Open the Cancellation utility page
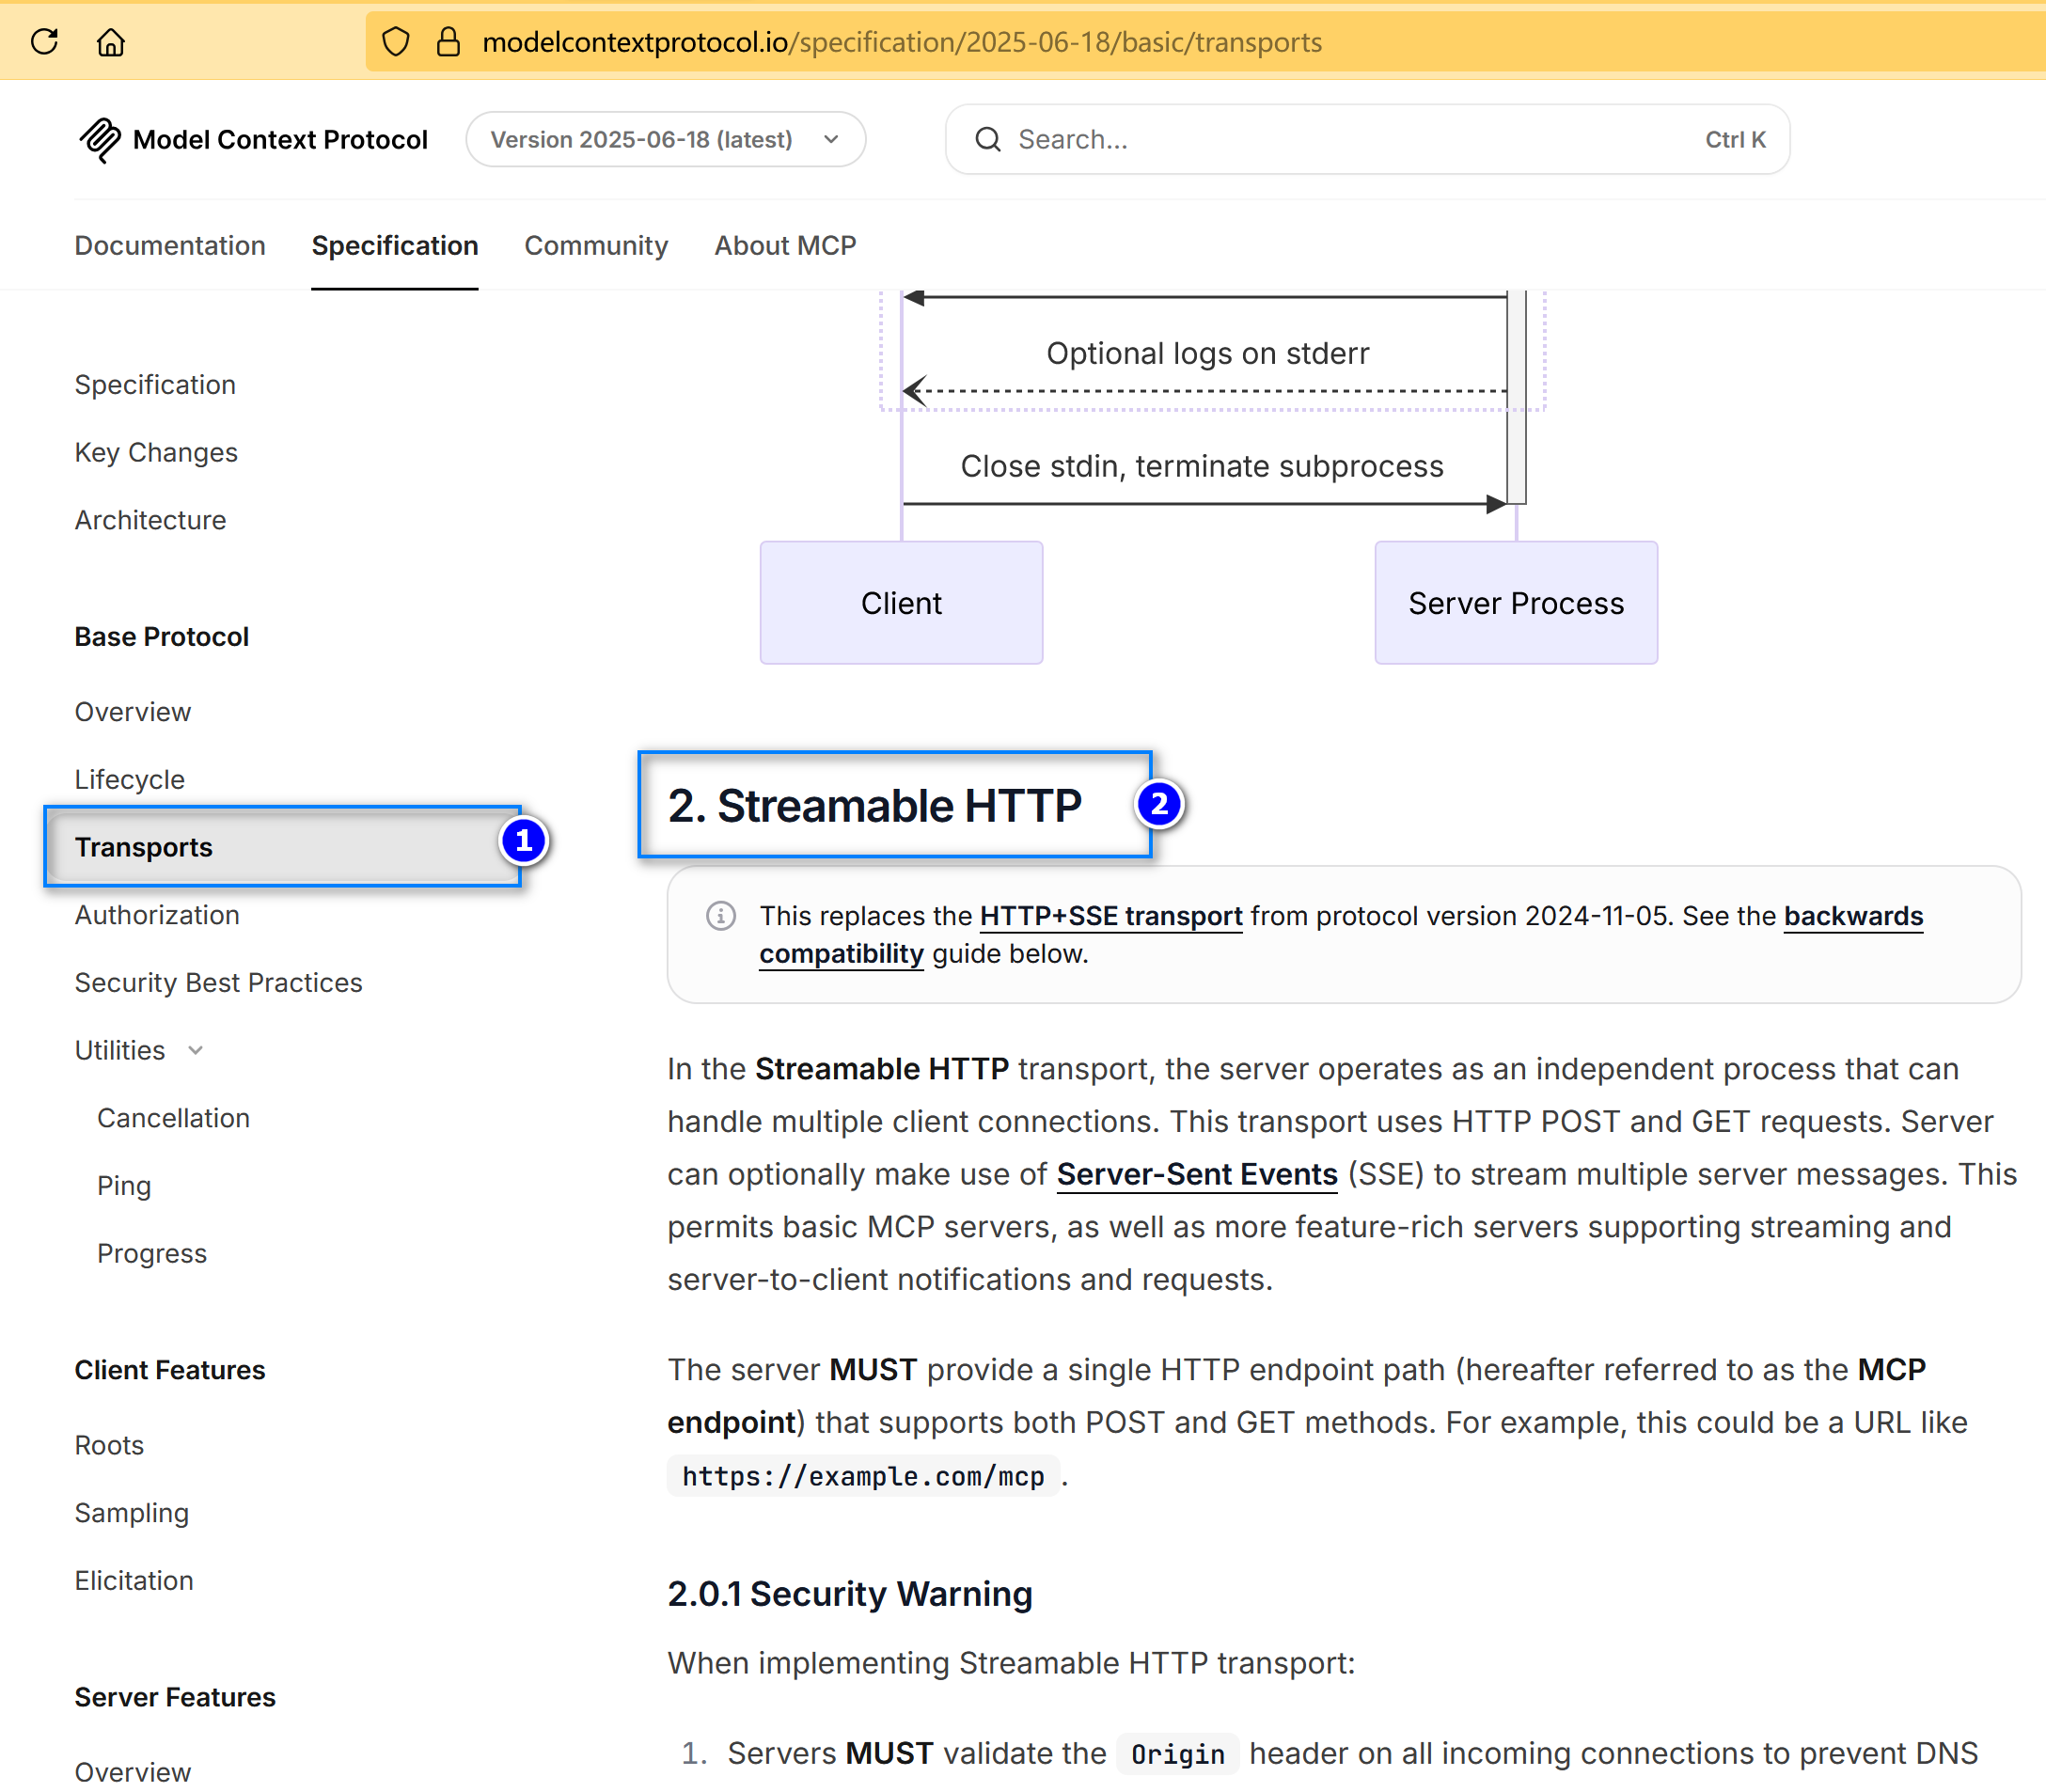Image resolution: width=2046 pixels, height=1792 pixels. point(173,1118)
